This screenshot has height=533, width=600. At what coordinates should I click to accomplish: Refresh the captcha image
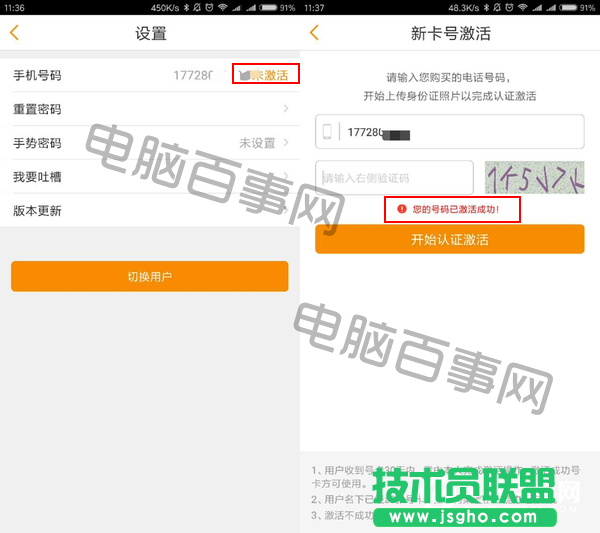[535, 178]
